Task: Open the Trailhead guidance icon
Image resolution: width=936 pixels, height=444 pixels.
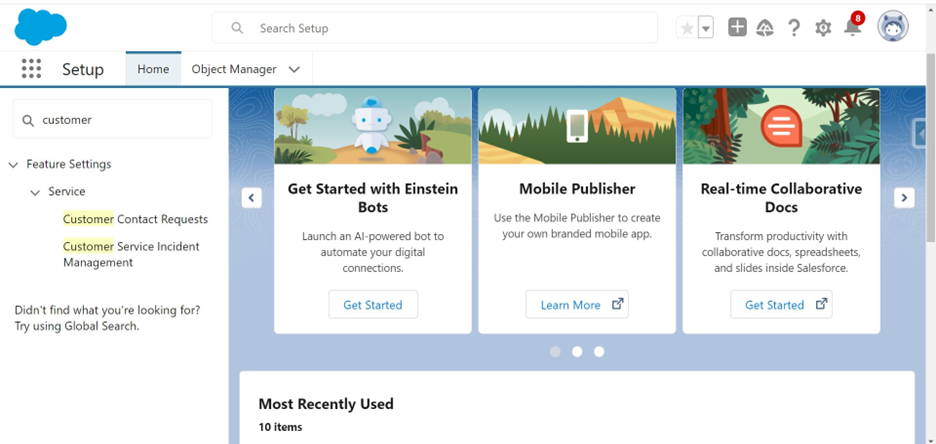Action: (x=765, y=27)
